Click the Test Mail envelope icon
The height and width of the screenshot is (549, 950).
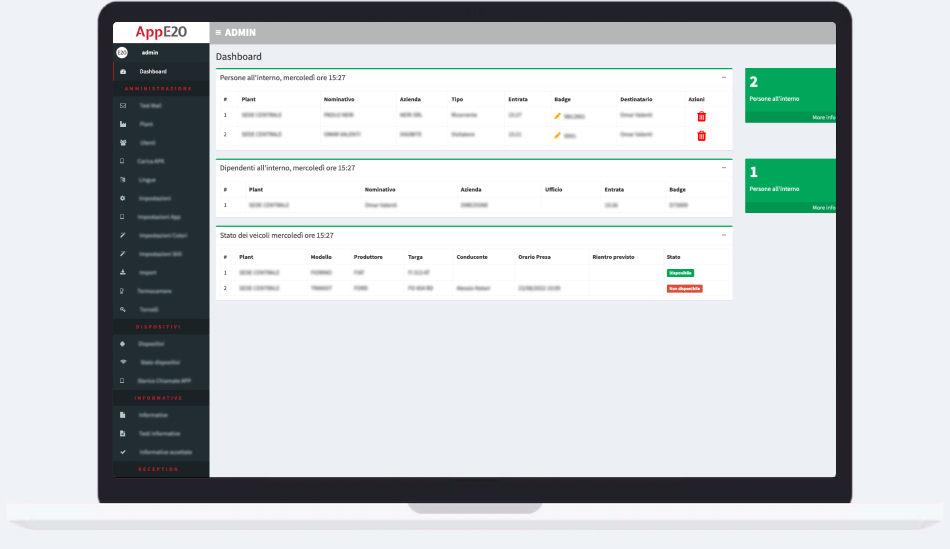coord(123,105)
